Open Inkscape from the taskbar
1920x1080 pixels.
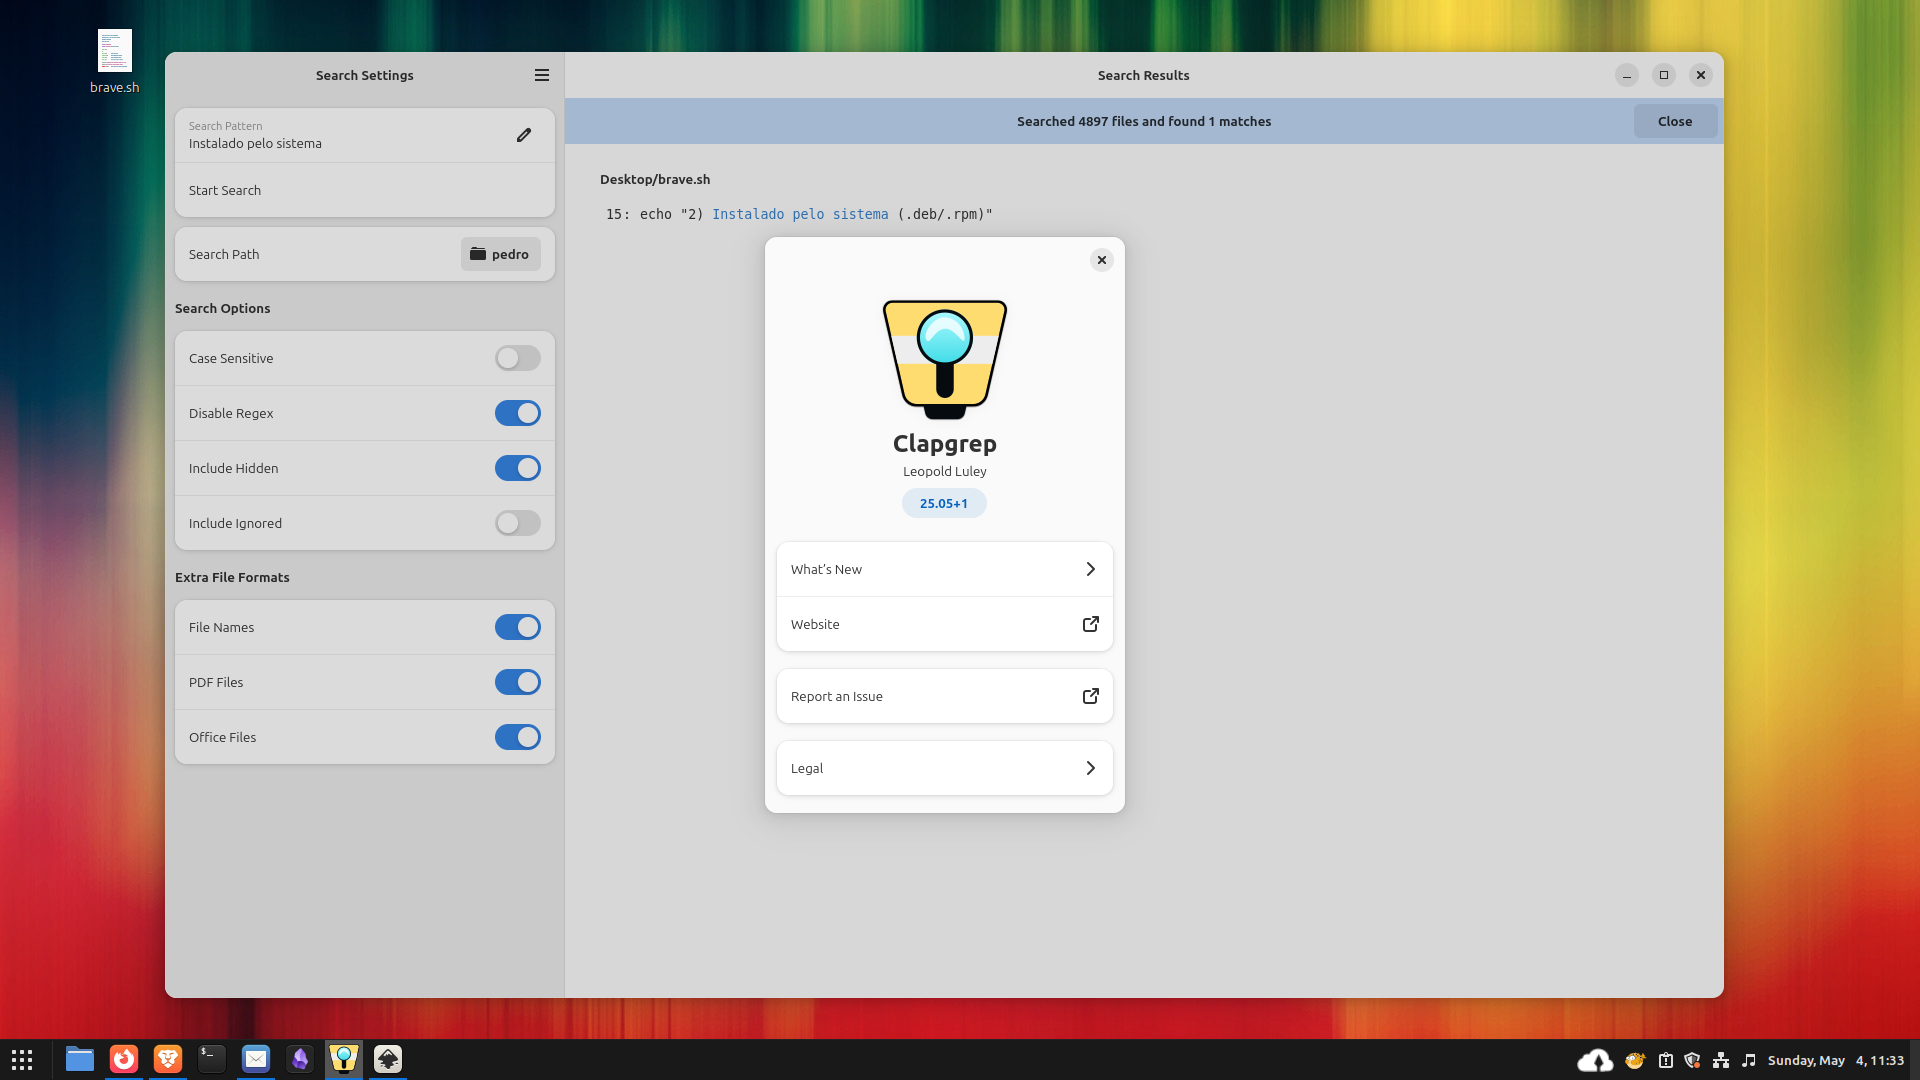coord(388,1059)
